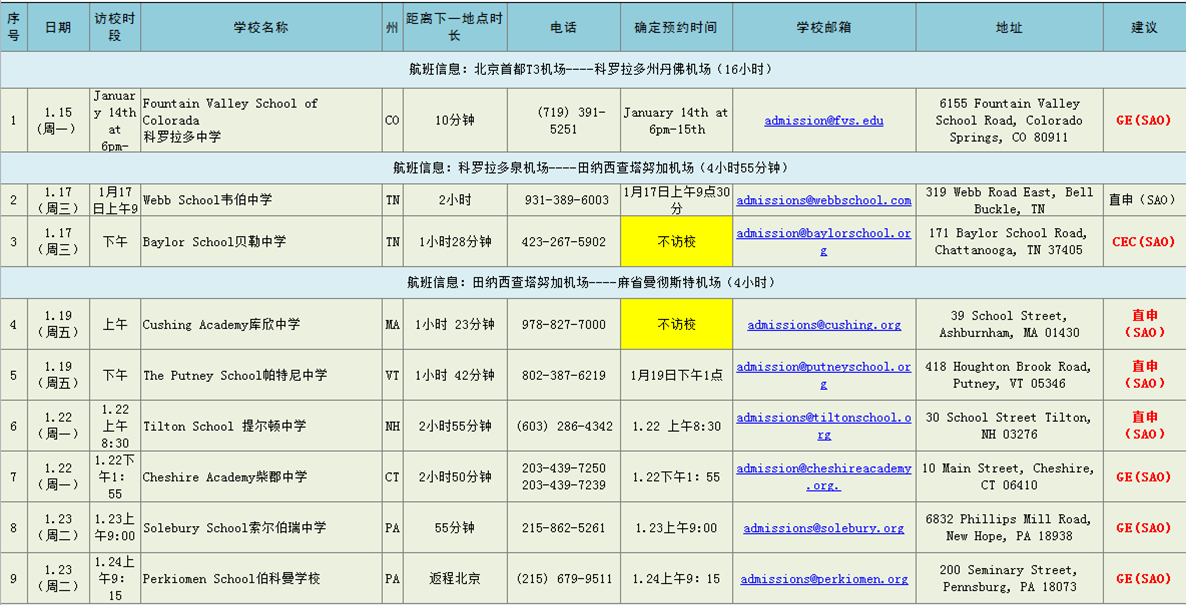1186x605 pixels.
Task: Select 返程北京 cell in Perkiomen row
Action: (x=455, y=579)
